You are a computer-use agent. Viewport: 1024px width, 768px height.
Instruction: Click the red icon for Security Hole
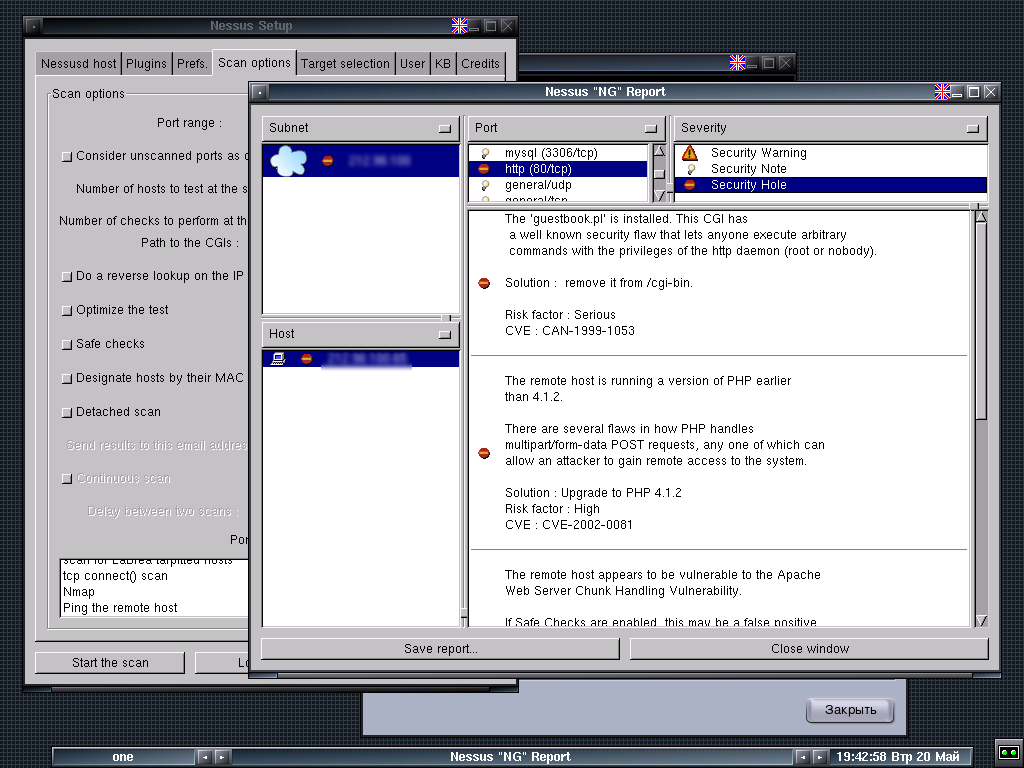[x=690, y=185]
